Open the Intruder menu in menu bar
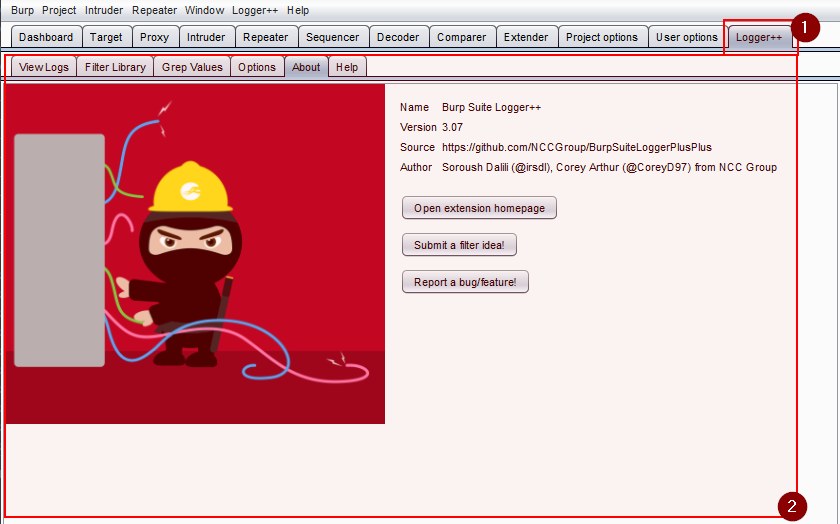 click(104, 10)
